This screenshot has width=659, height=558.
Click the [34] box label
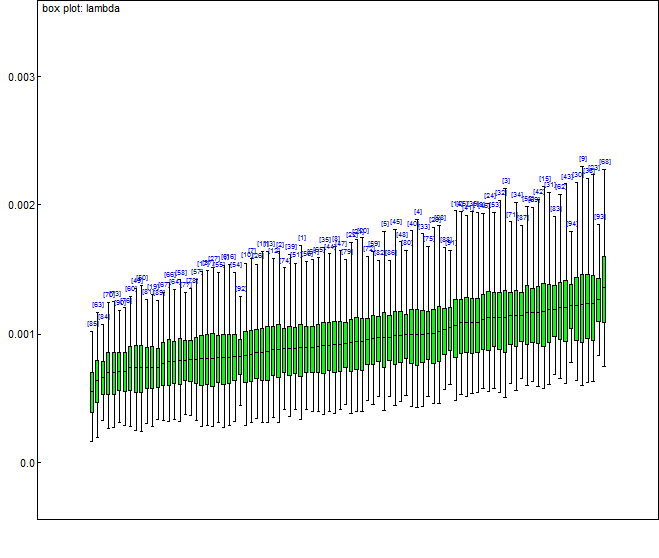(517, 195)
